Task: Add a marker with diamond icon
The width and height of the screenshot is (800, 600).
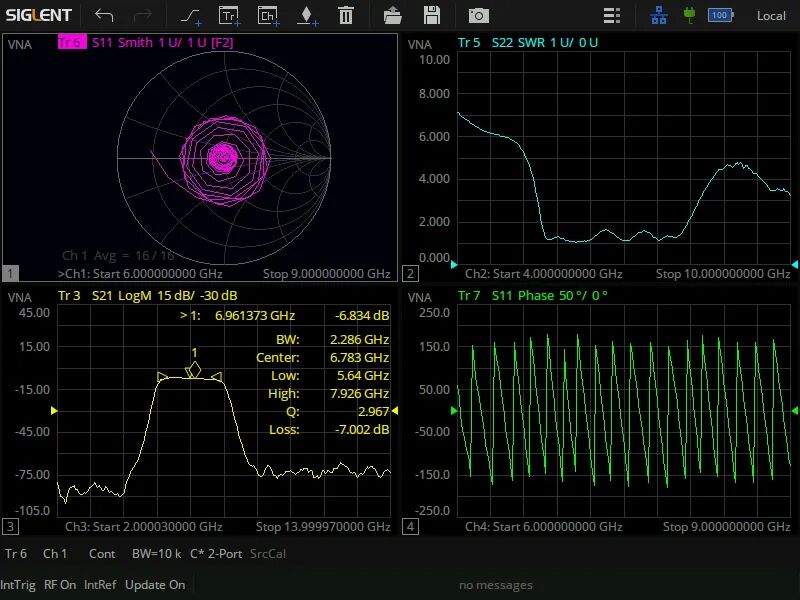Action: (307, 16)
